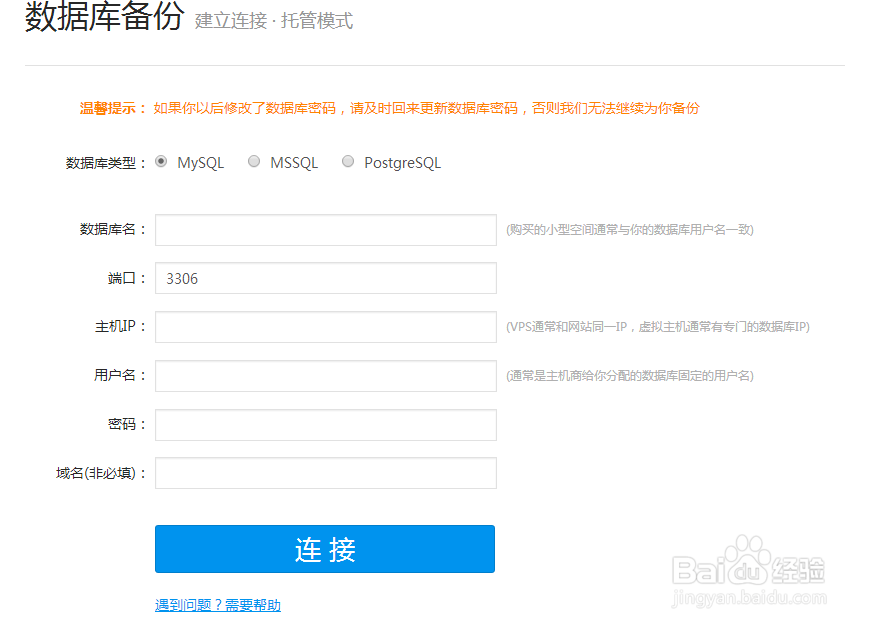Click the 域名(非必填) optional input field
Image resolution: width=877 pixels, height=629 pixels.
click(x=325, y=472)
